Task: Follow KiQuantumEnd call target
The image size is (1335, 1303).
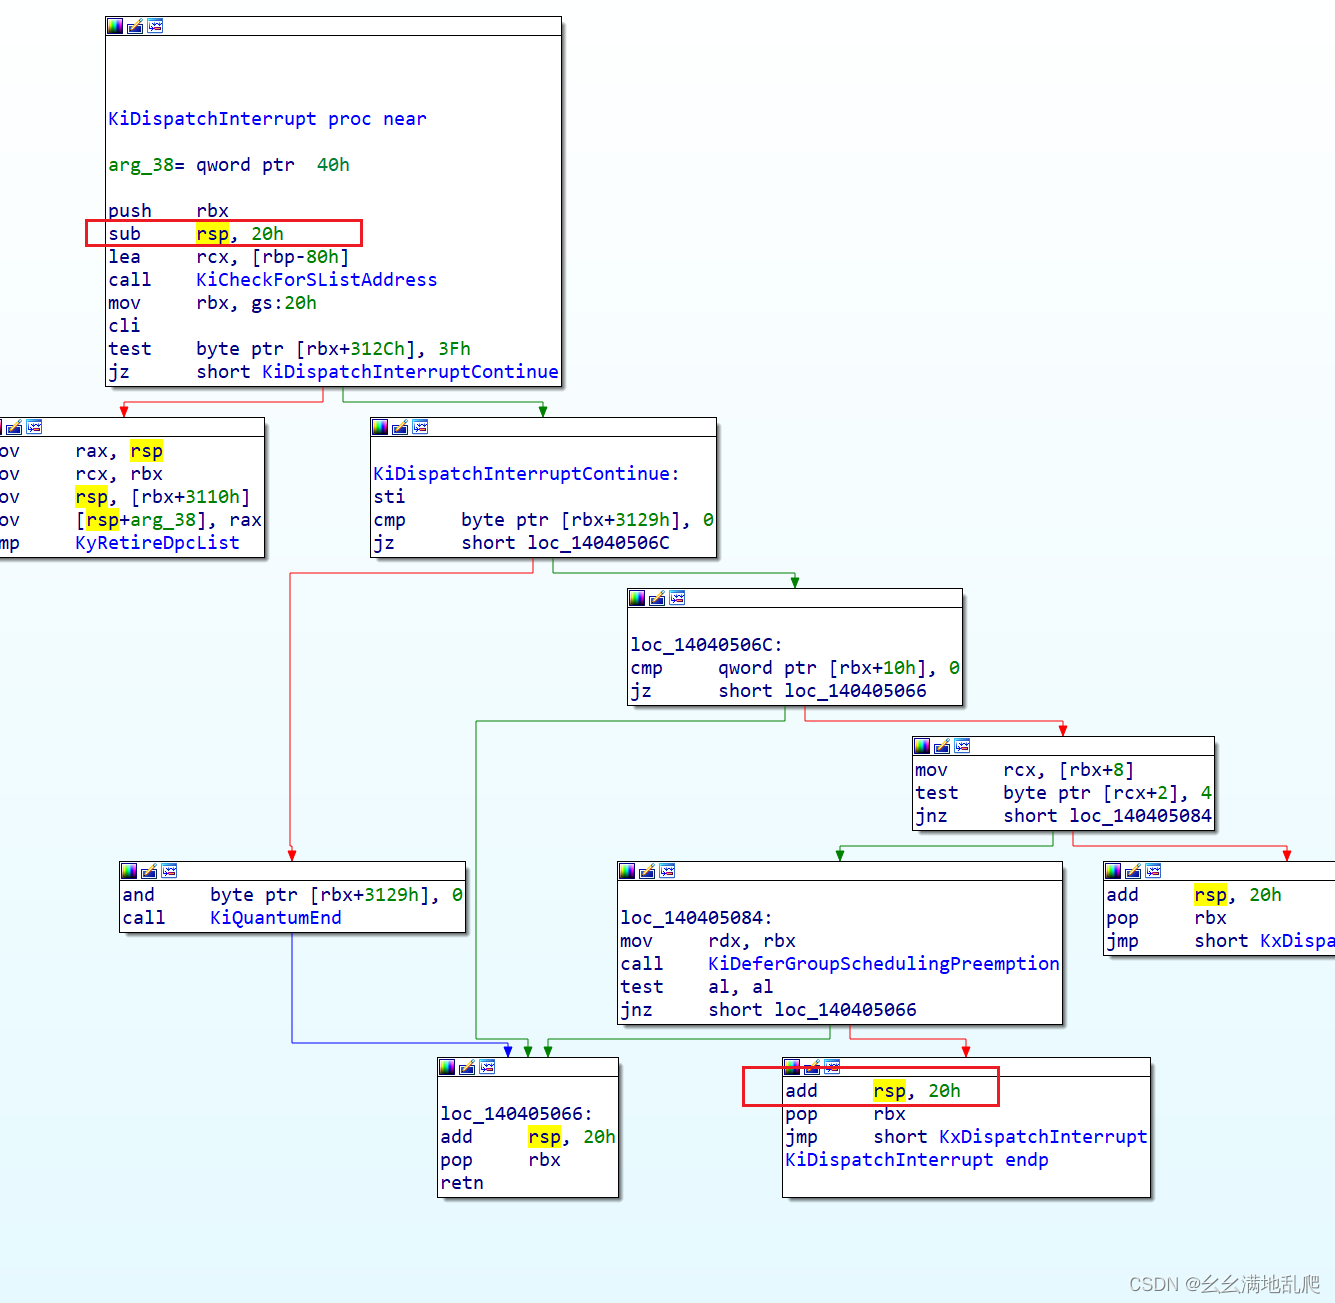Action: pyautogui.click(x=276, y=918)
